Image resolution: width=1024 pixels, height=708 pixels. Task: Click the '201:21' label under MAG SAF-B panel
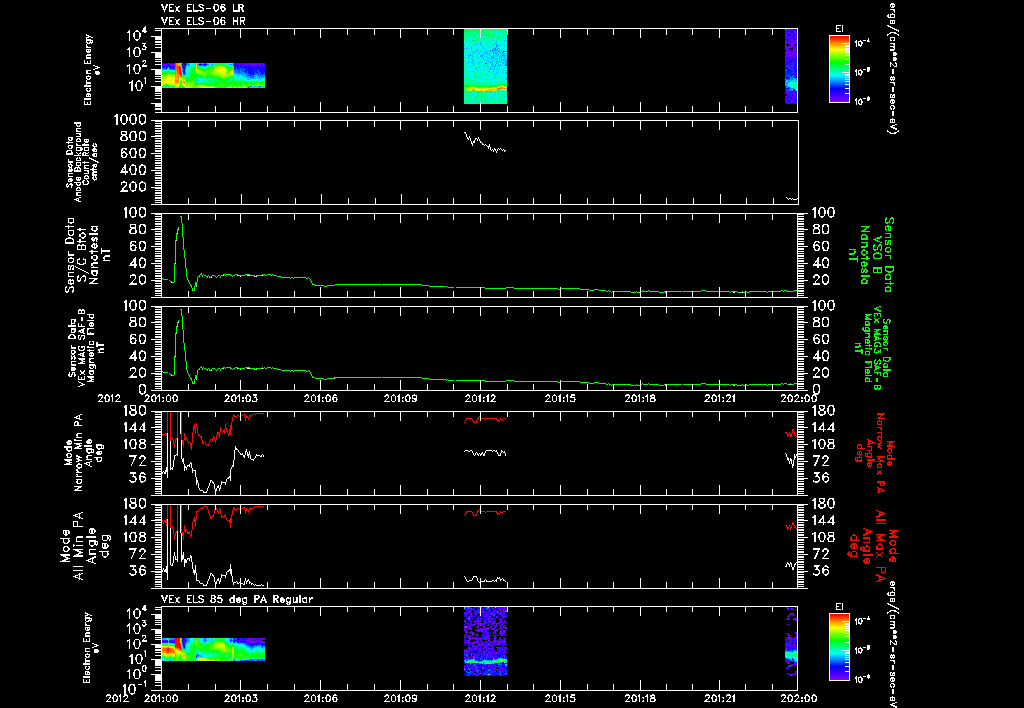pyautogui.click(x=720, y=398)
